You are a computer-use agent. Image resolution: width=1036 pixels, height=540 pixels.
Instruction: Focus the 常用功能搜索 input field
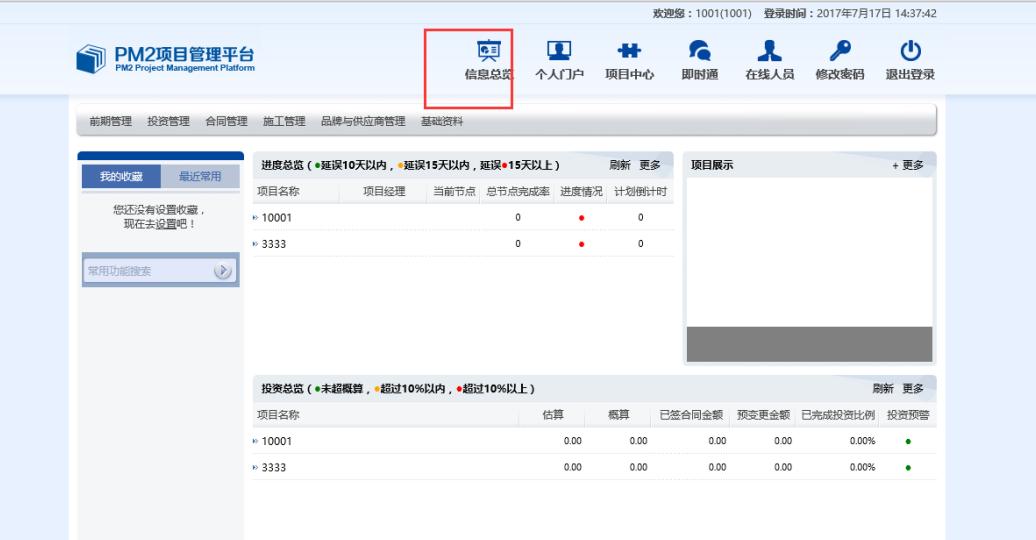[x=145, y=271]
